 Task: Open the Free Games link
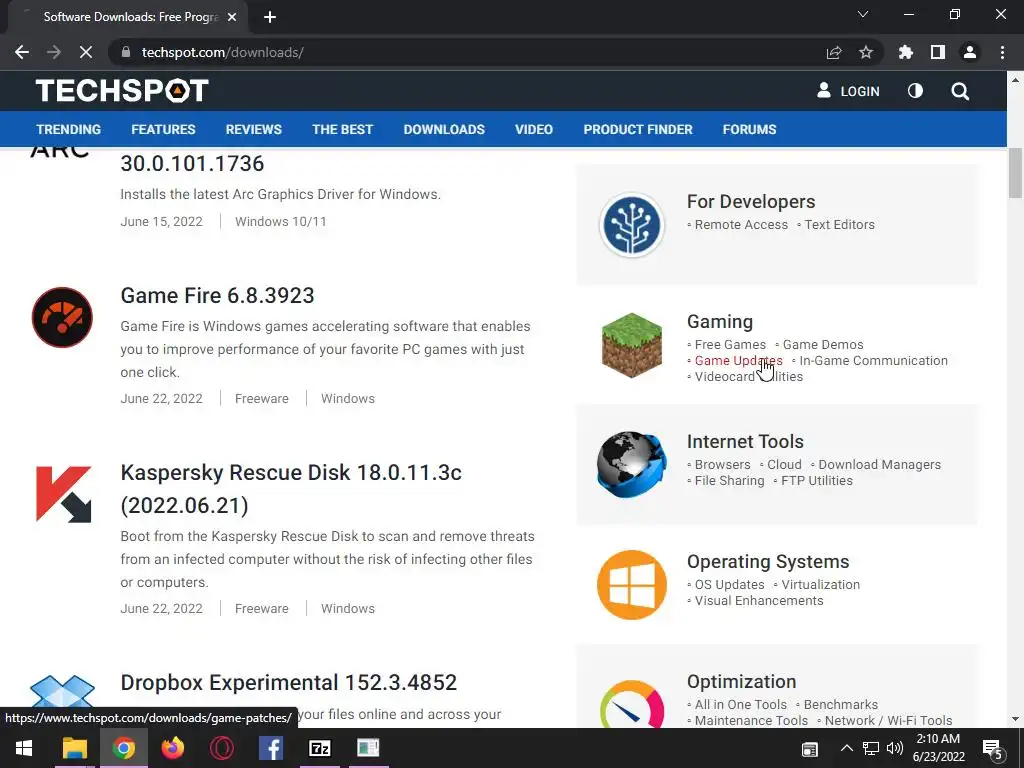tap(730, 344)
